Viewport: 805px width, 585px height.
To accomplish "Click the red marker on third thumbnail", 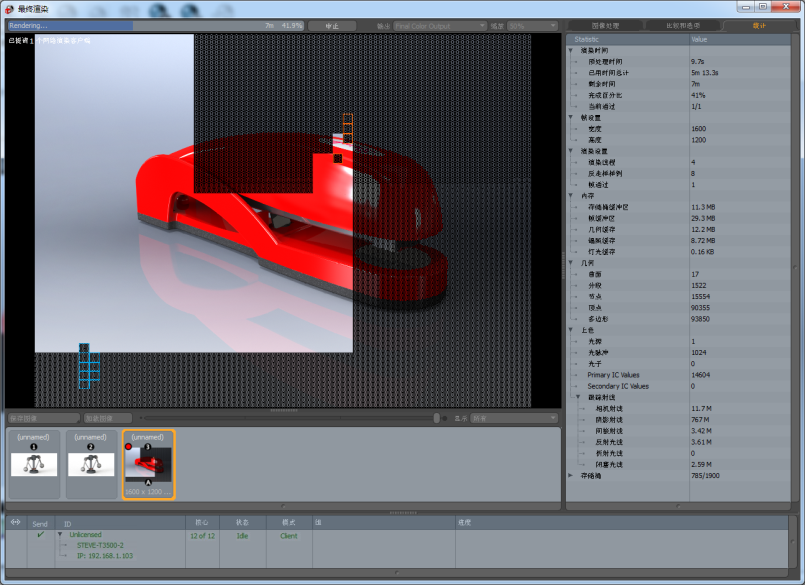I will point(129,446).
